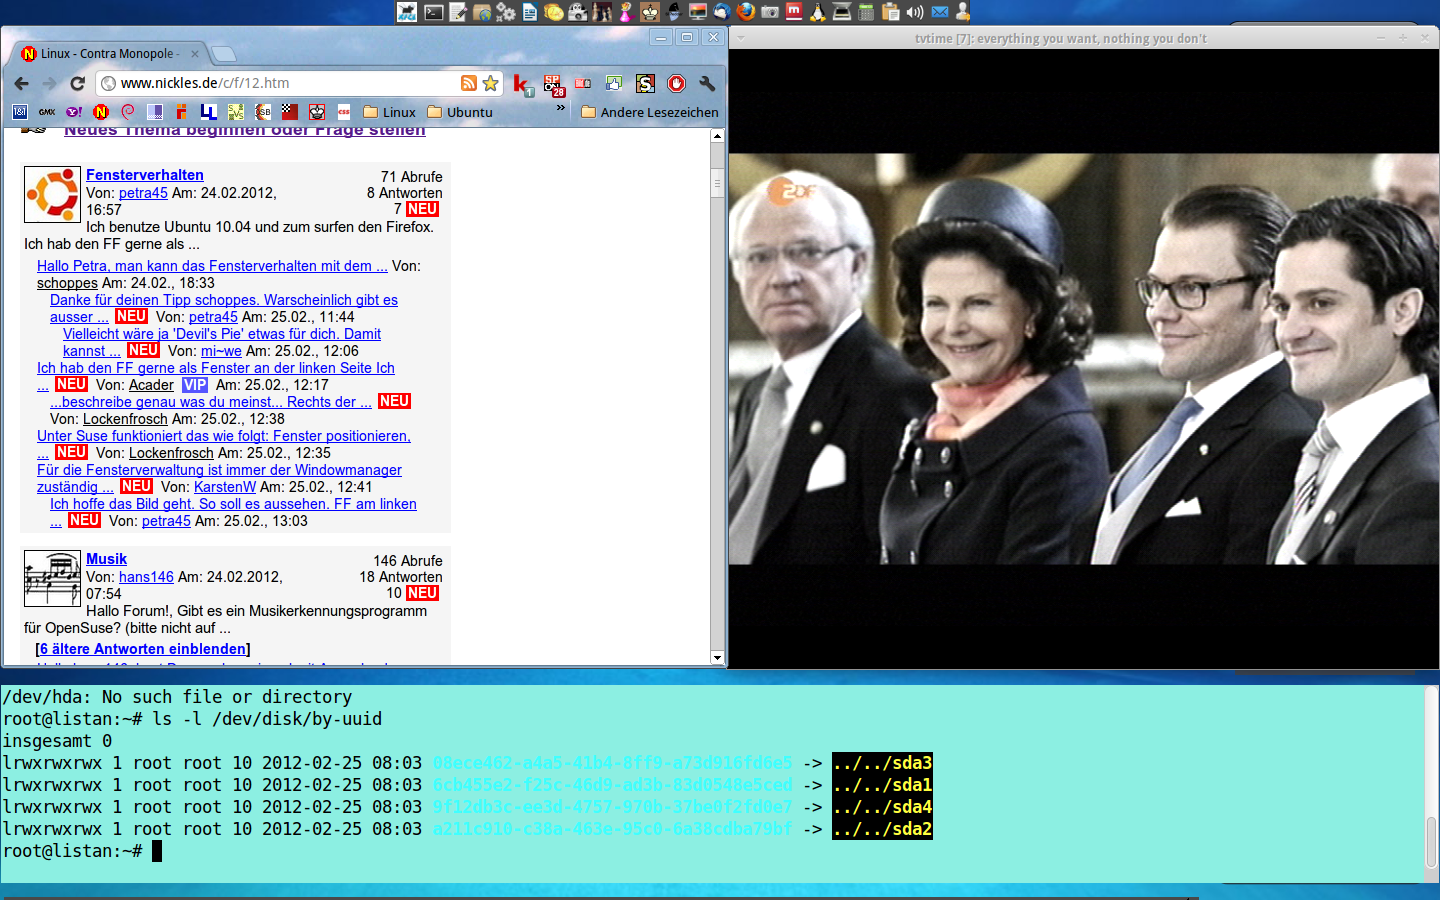
Task: Open the chess king game launcher
Action: (651, 12)
